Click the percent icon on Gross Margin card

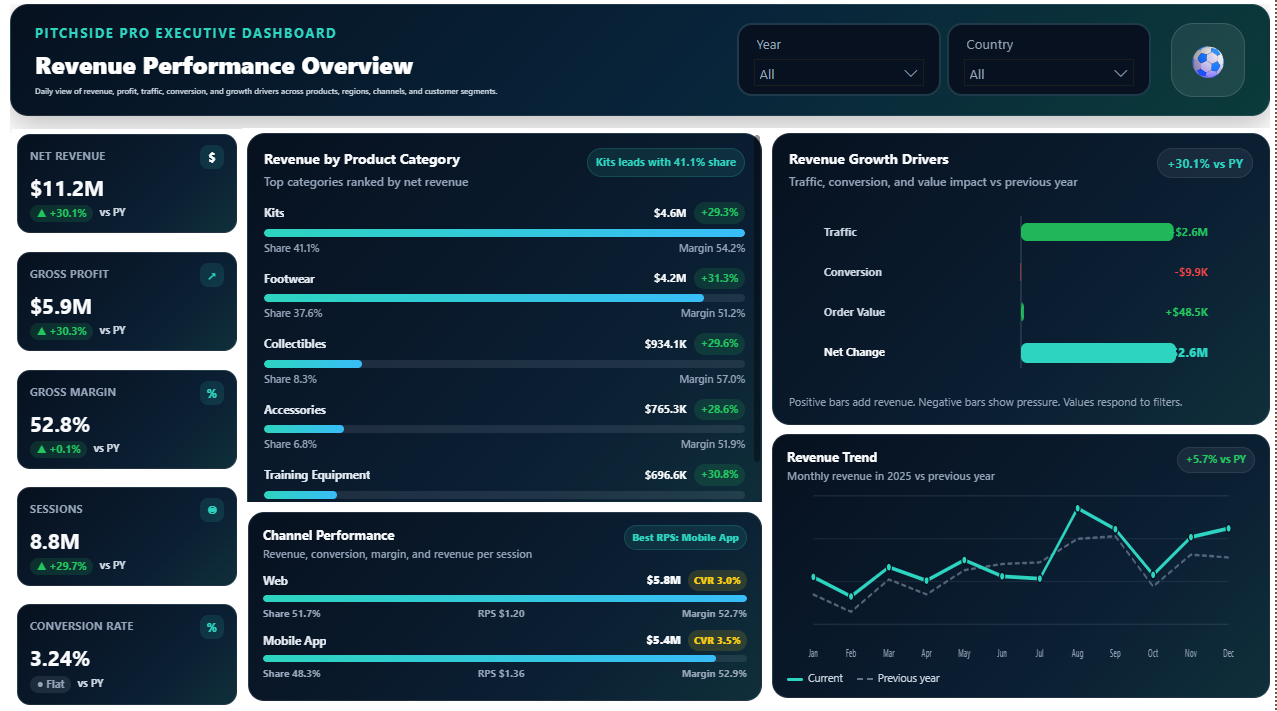coord(212,393)
